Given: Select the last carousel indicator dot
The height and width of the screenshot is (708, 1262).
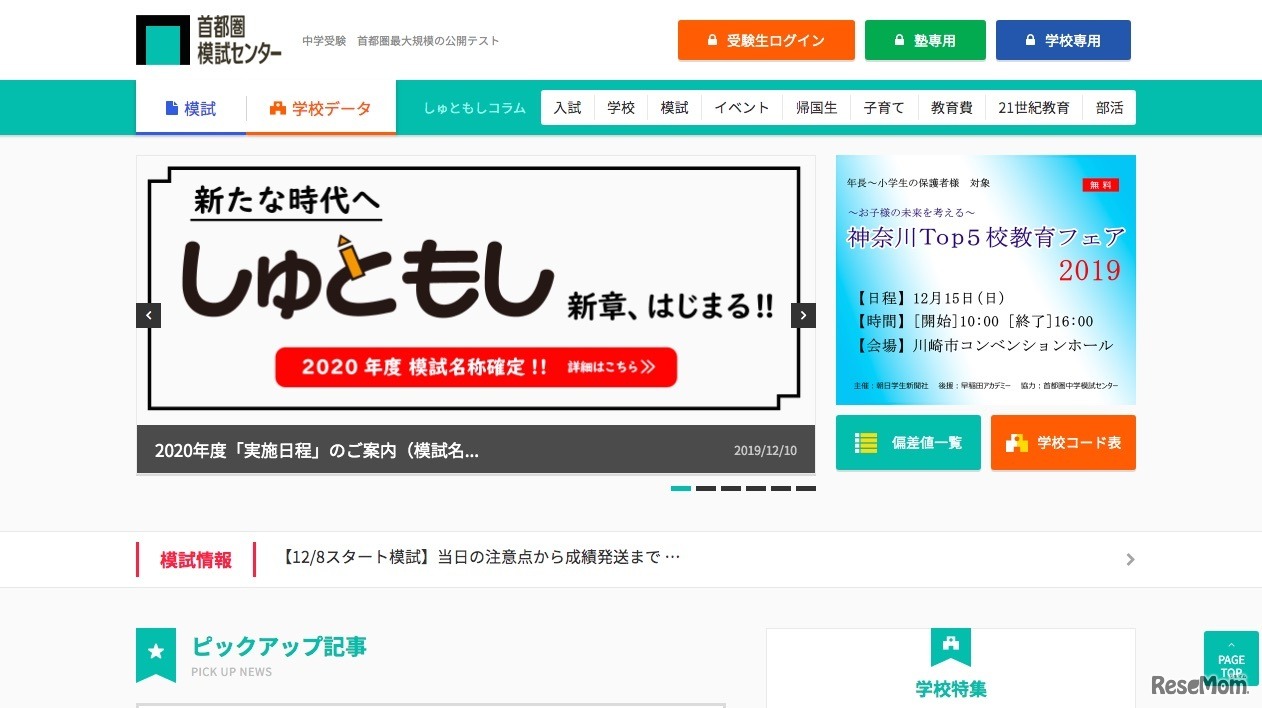Looking at the screenshot, I should [x=806, y=489].
